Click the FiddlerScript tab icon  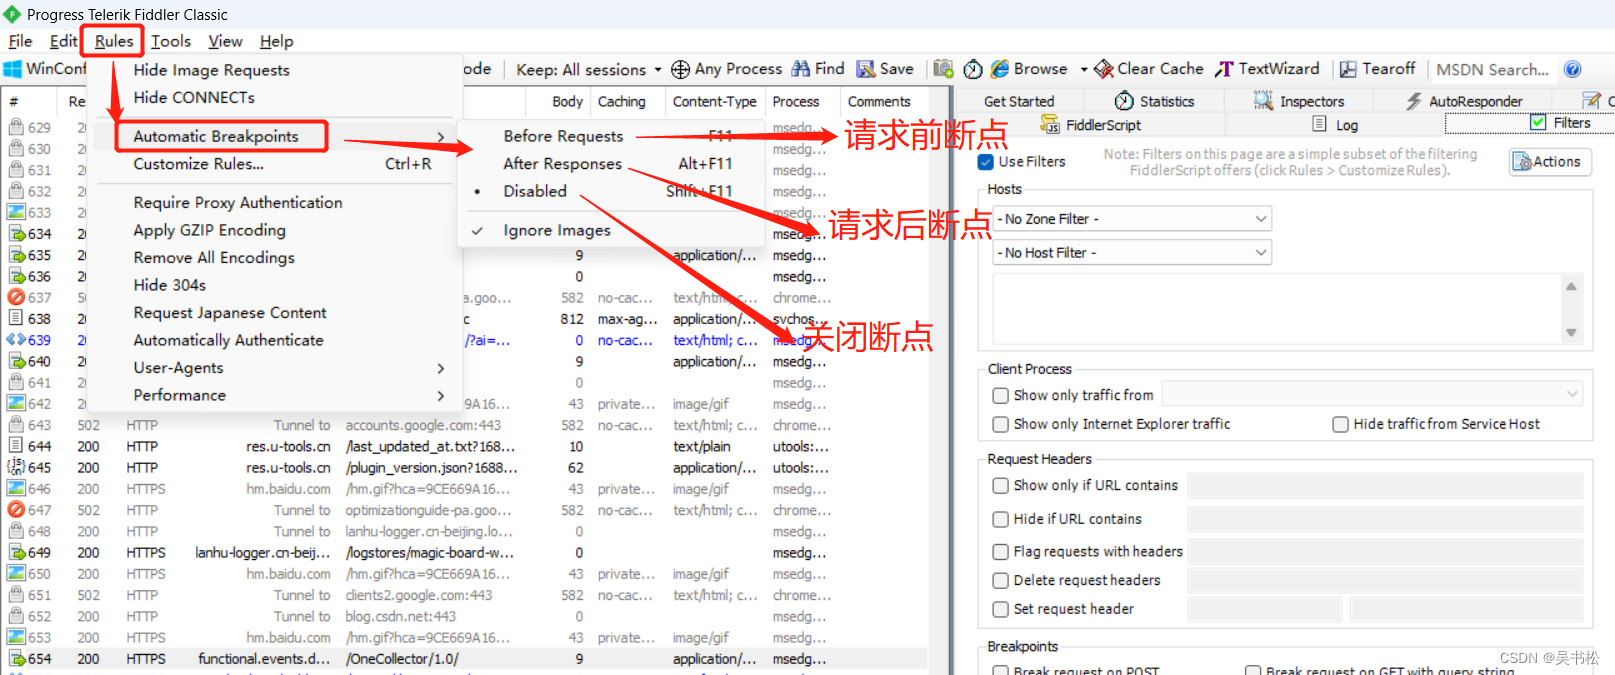(1050, 124)
